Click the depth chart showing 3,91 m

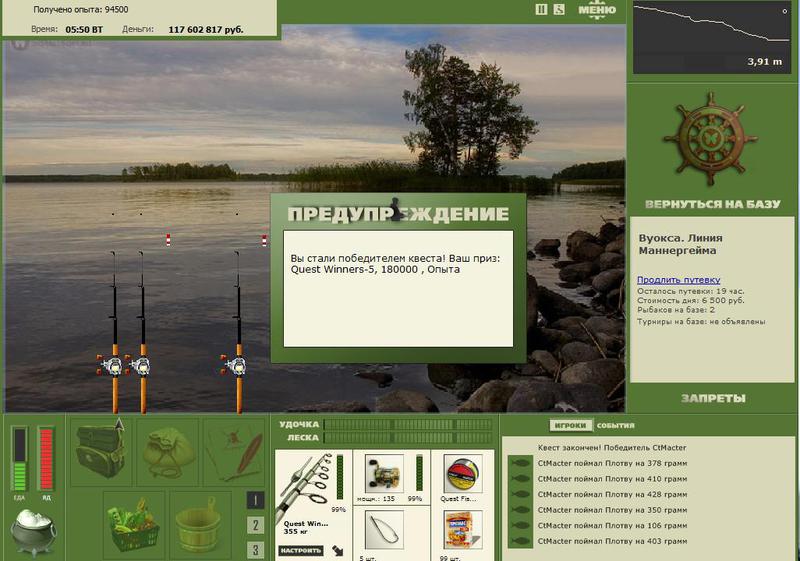712,37
